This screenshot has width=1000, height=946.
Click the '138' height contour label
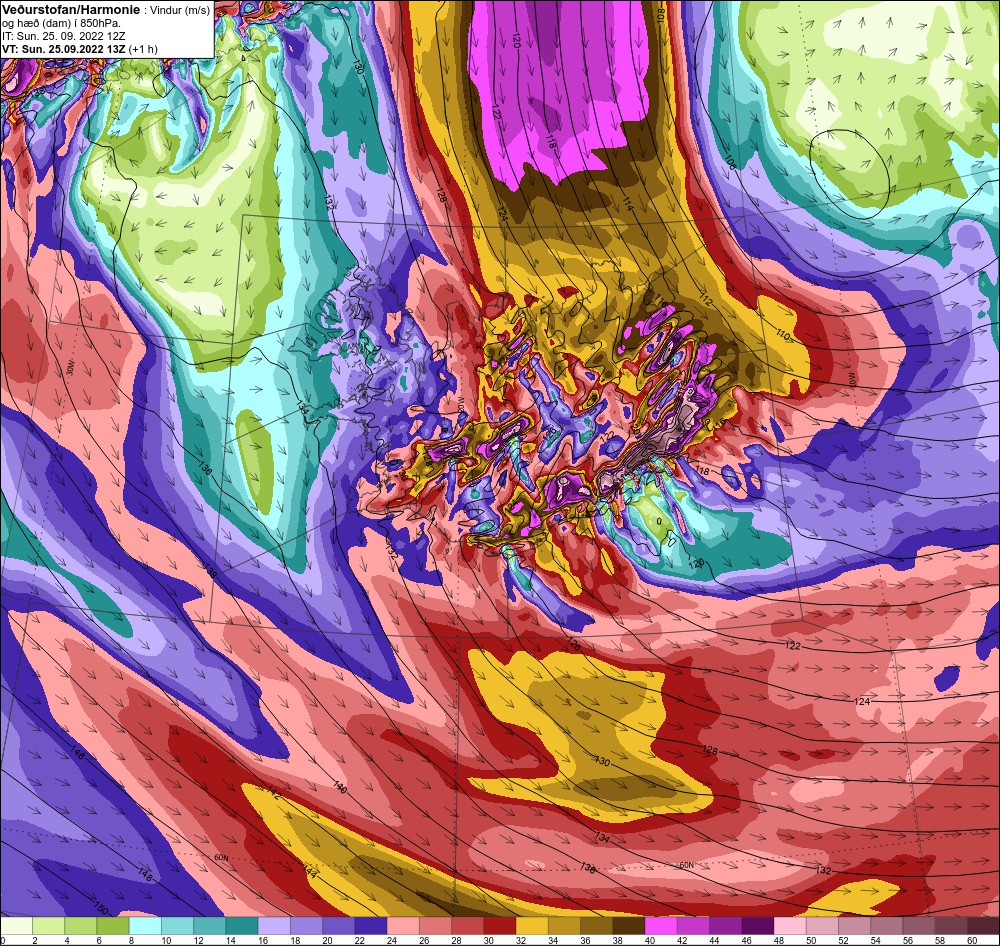click(211, 570)
